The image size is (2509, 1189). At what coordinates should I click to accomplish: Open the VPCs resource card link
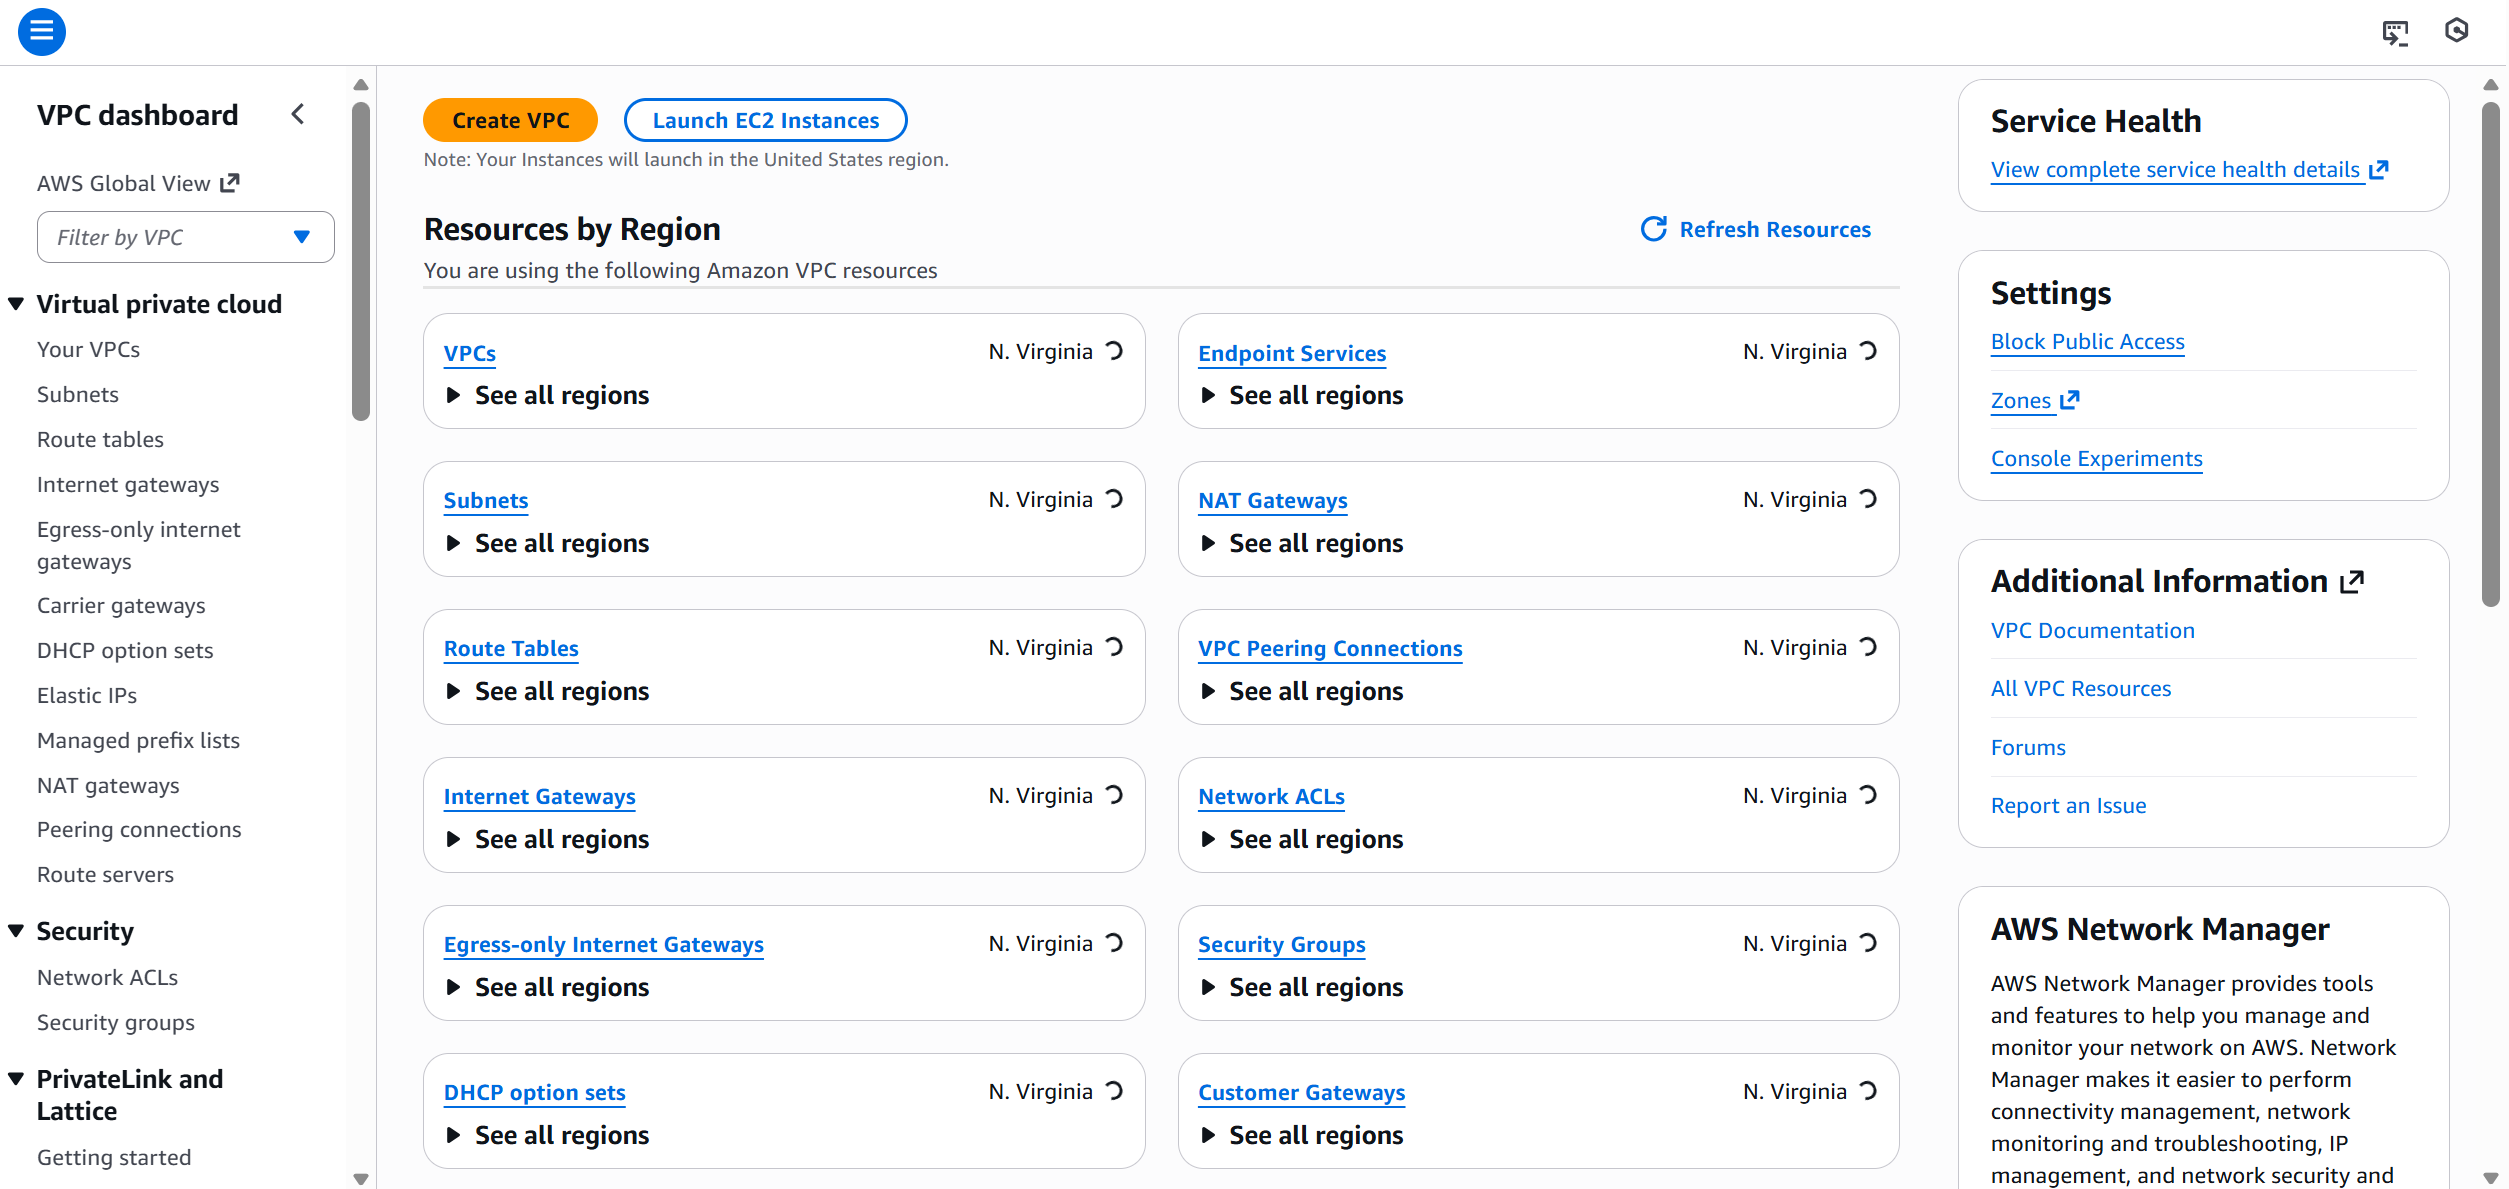click(470, 354)
